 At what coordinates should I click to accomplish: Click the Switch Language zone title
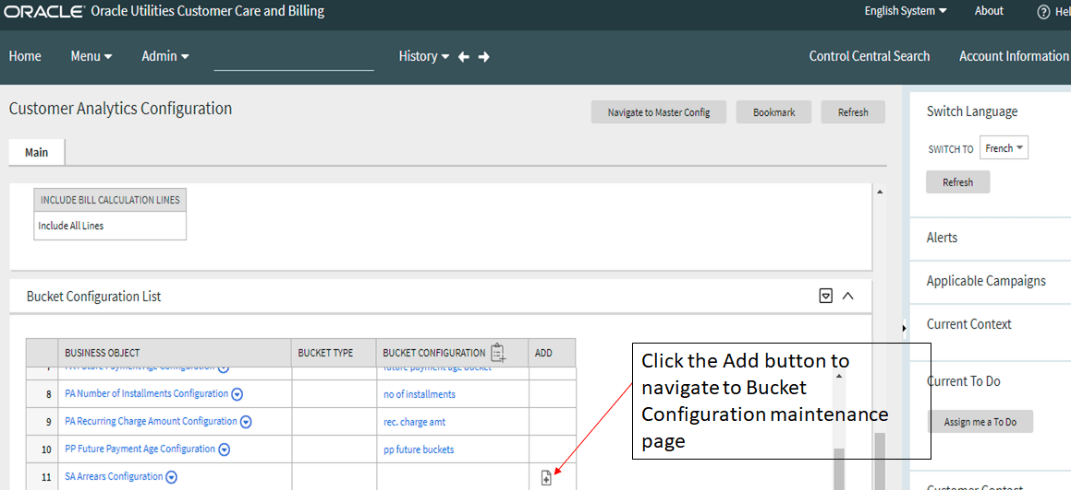click(x=972, y=111)
